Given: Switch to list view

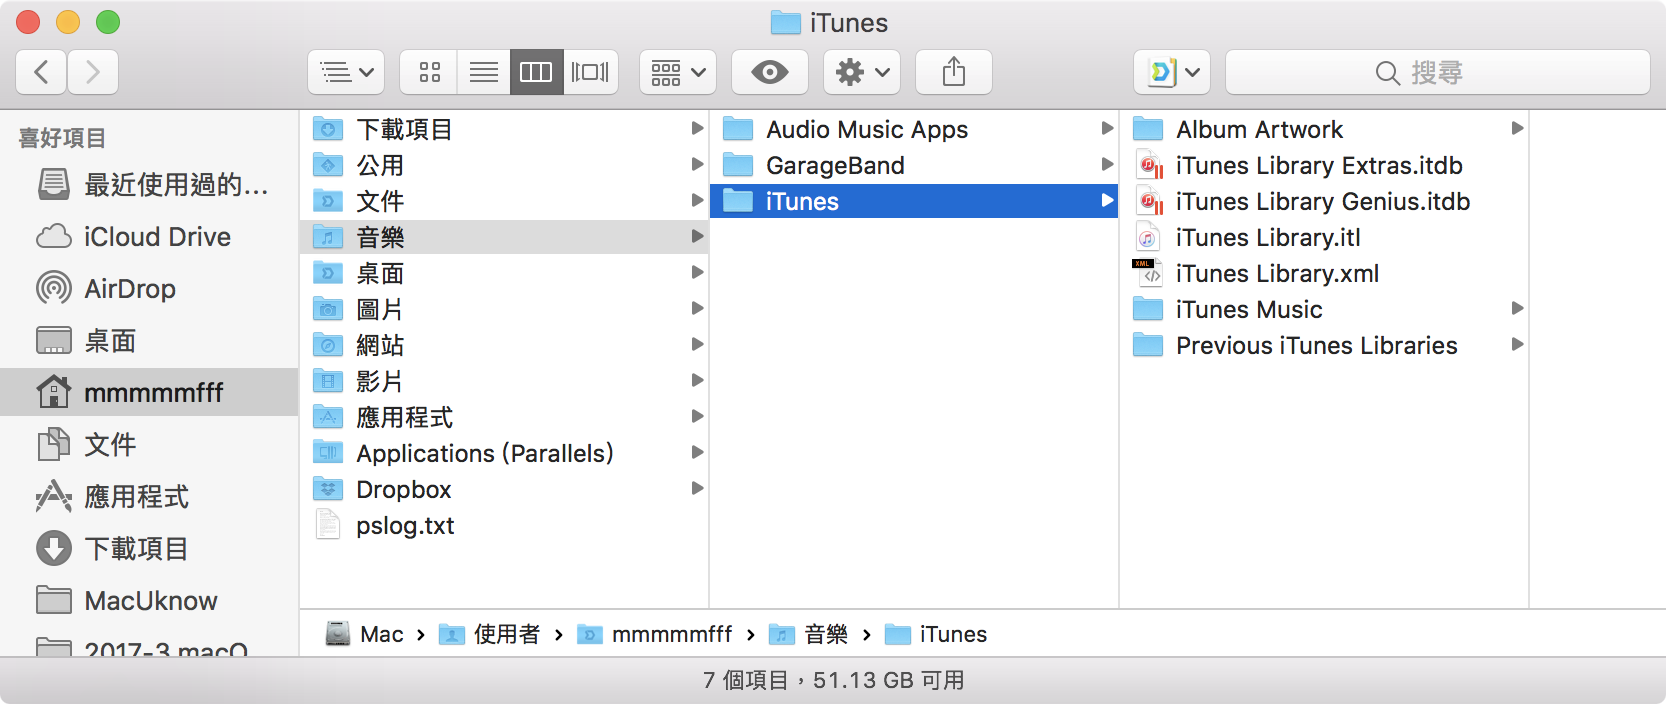Looking at the screenshot, I should [484, 72].
